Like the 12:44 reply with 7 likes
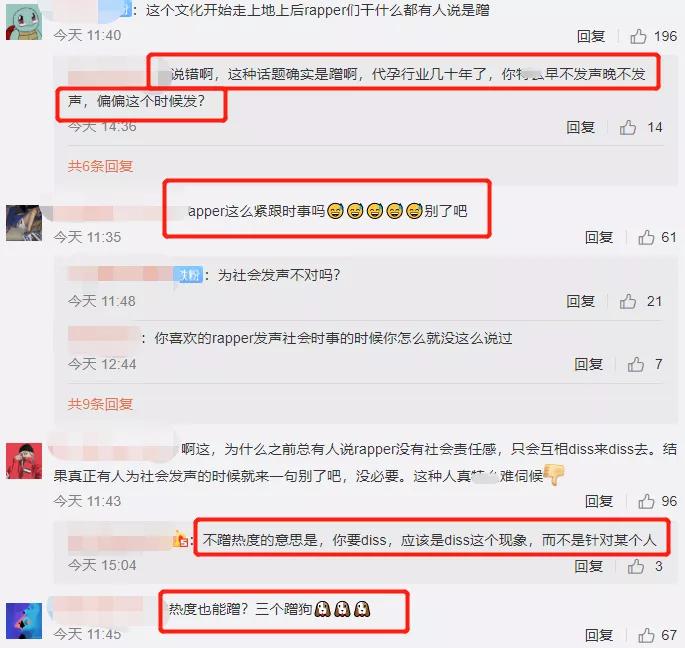The height and width of the screenshot is (648, 685). [636, 364]
